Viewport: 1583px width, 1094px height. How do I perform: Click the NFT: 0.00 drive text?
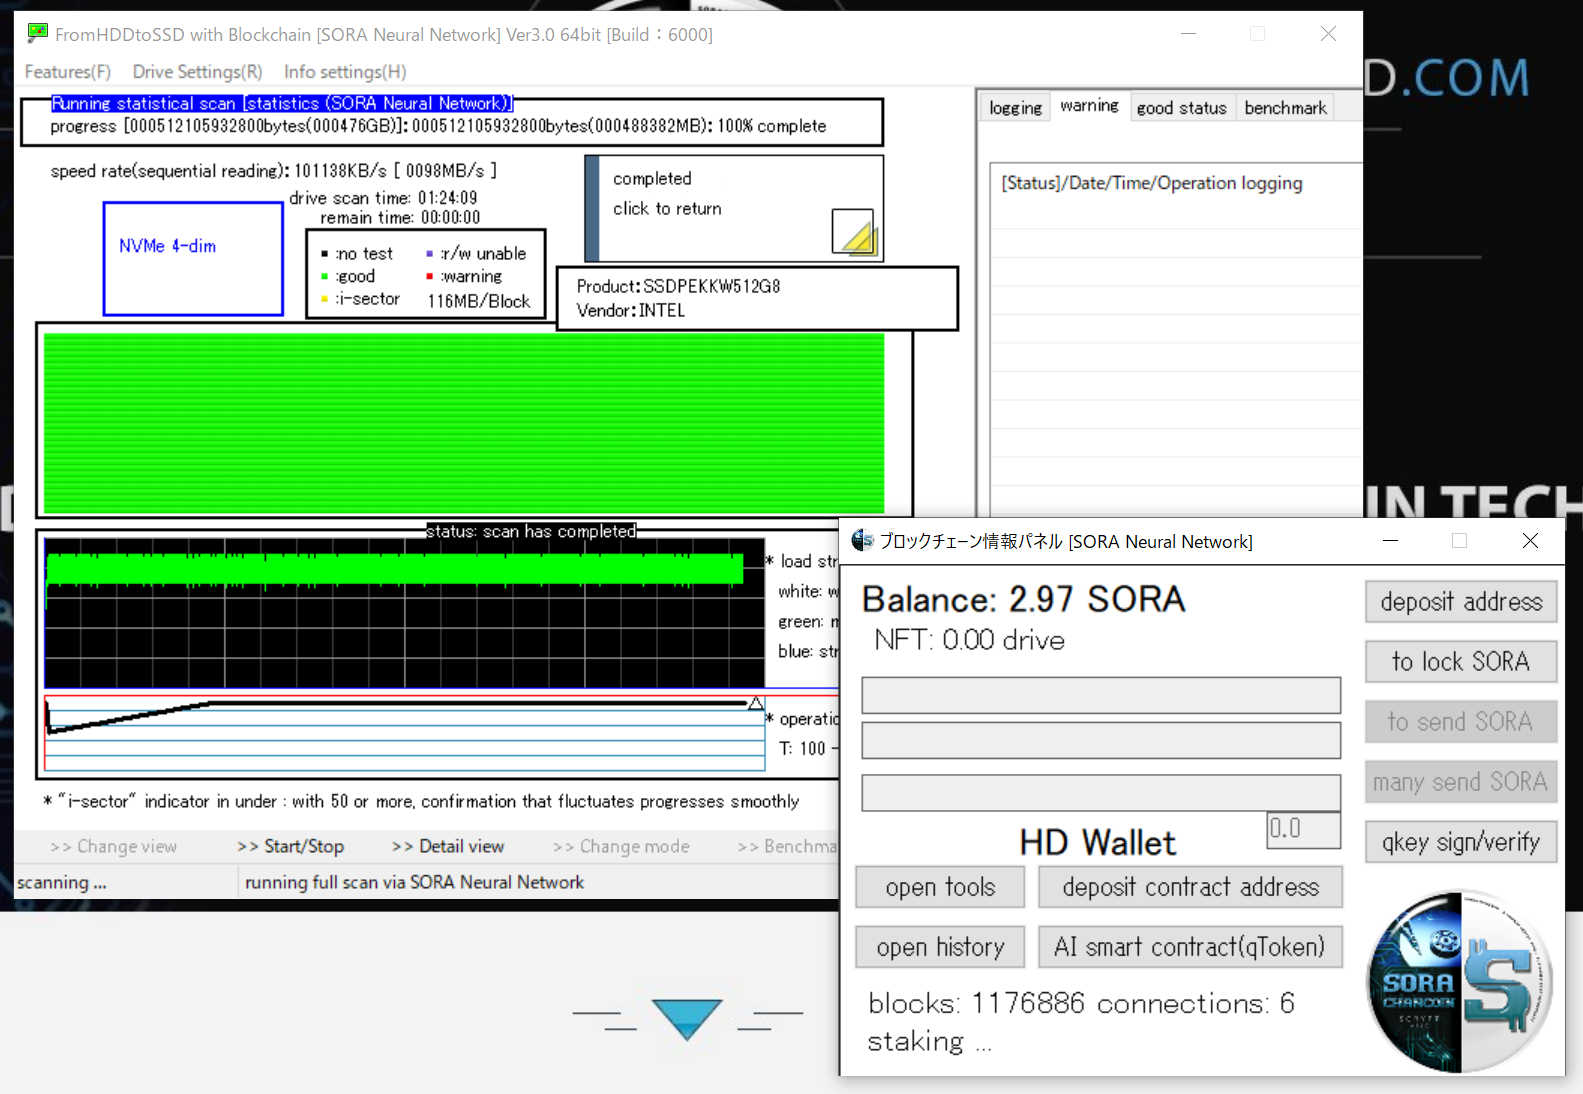(x=969, y=640)
